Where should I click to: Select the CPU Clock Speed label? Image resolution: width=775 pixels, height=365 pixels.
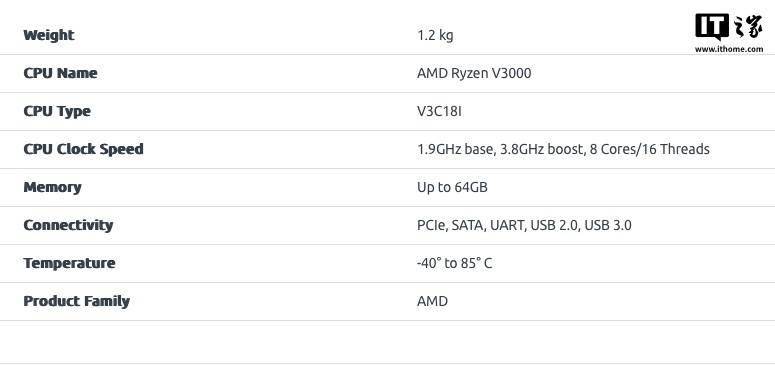coord(84,149)
